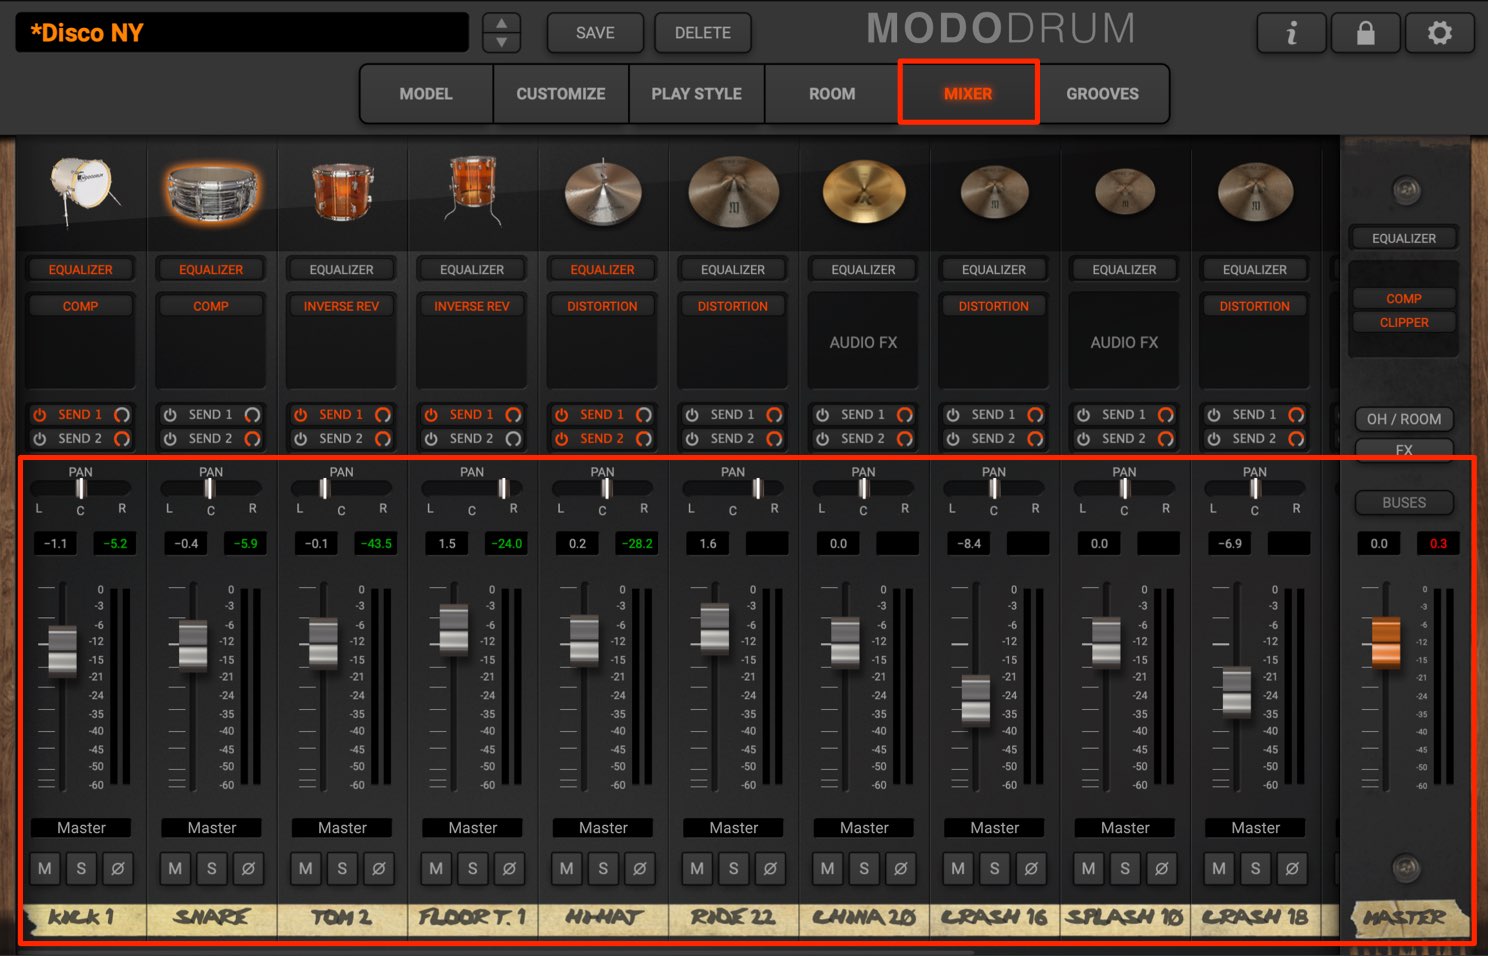Open preset name dropdown Disco NY
The height and width of the screenshot is (956, 1490).
(x=242, y=33)
